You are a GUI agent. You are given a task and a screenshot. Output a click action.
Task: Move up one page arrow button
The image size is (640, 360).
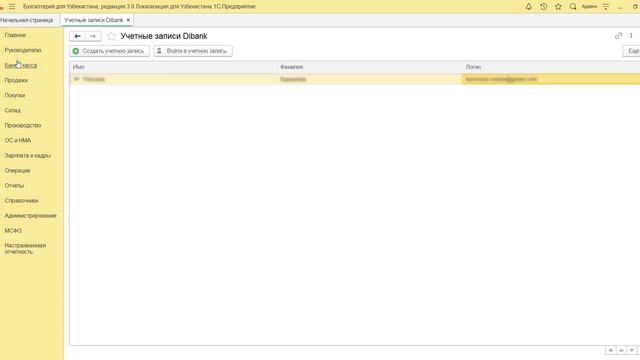pos(621,350)
